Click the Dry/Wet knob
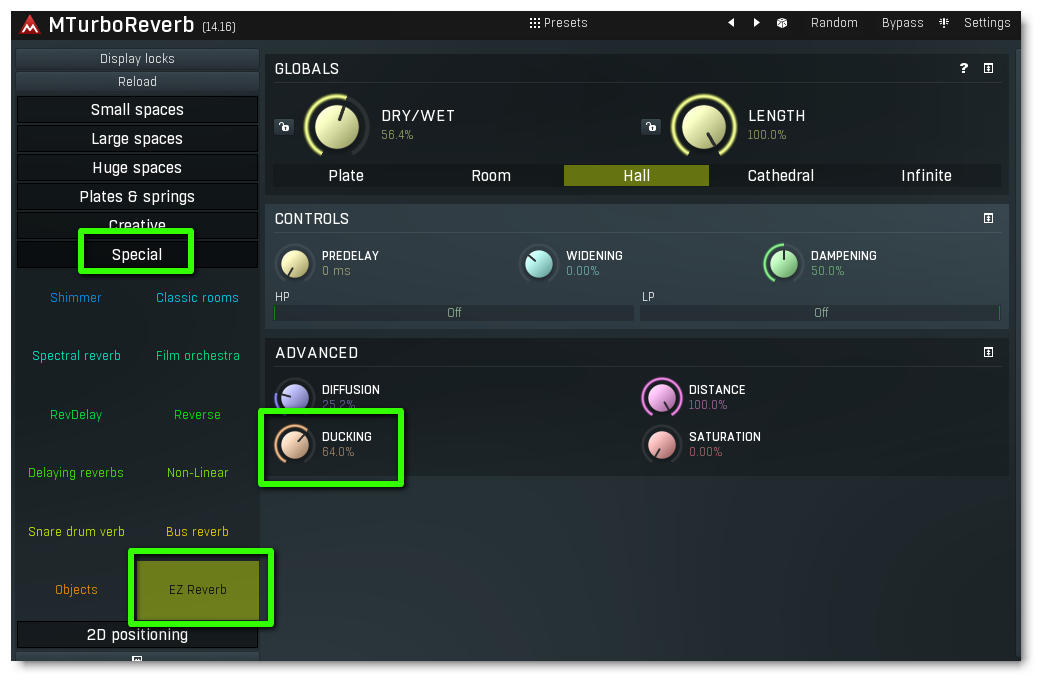The height and width of the screenshot is (684, 1044). [336, 127]
